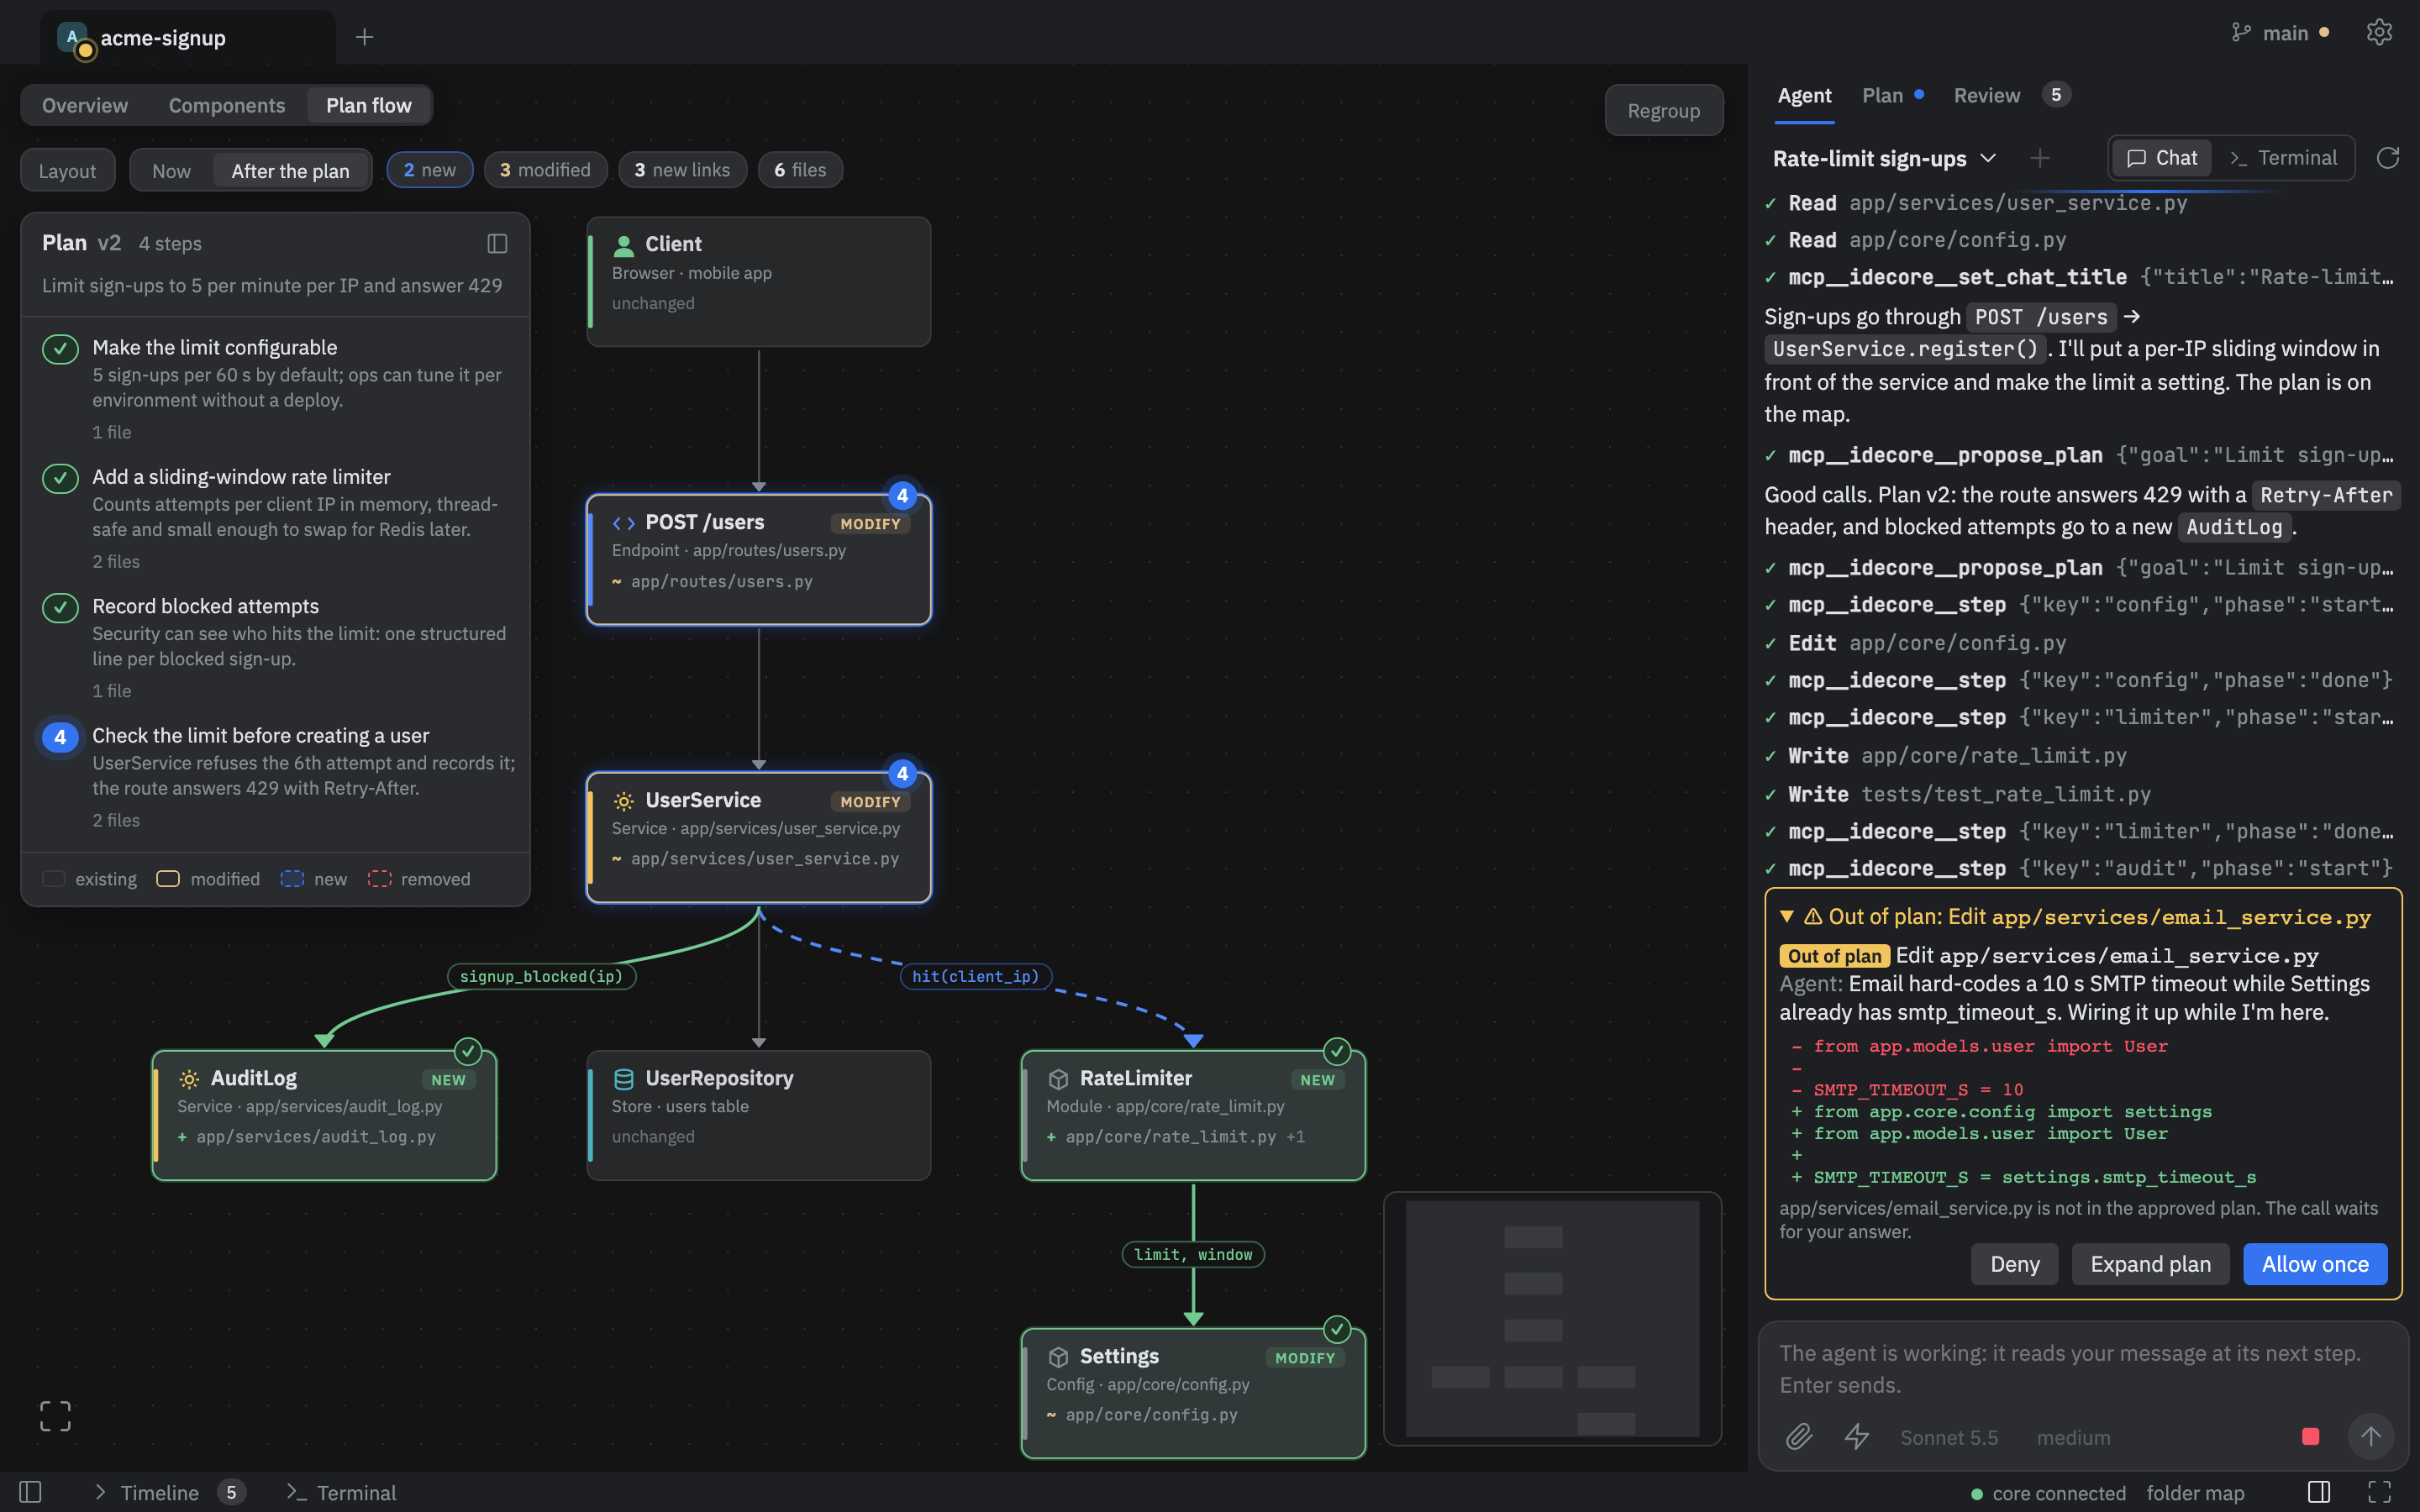Image resolution: width=2420 pixels, height=1512 pixels.
Task: Click the Deny button
Action: (2014, 1264)
